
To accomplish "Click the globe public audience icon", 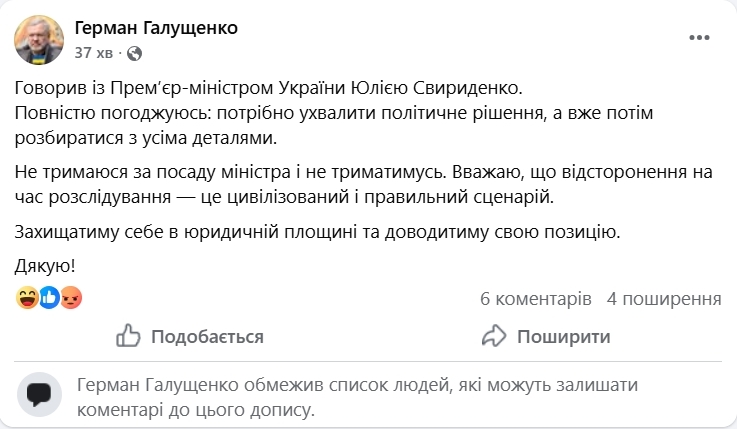I will click(x=136, y=52).
